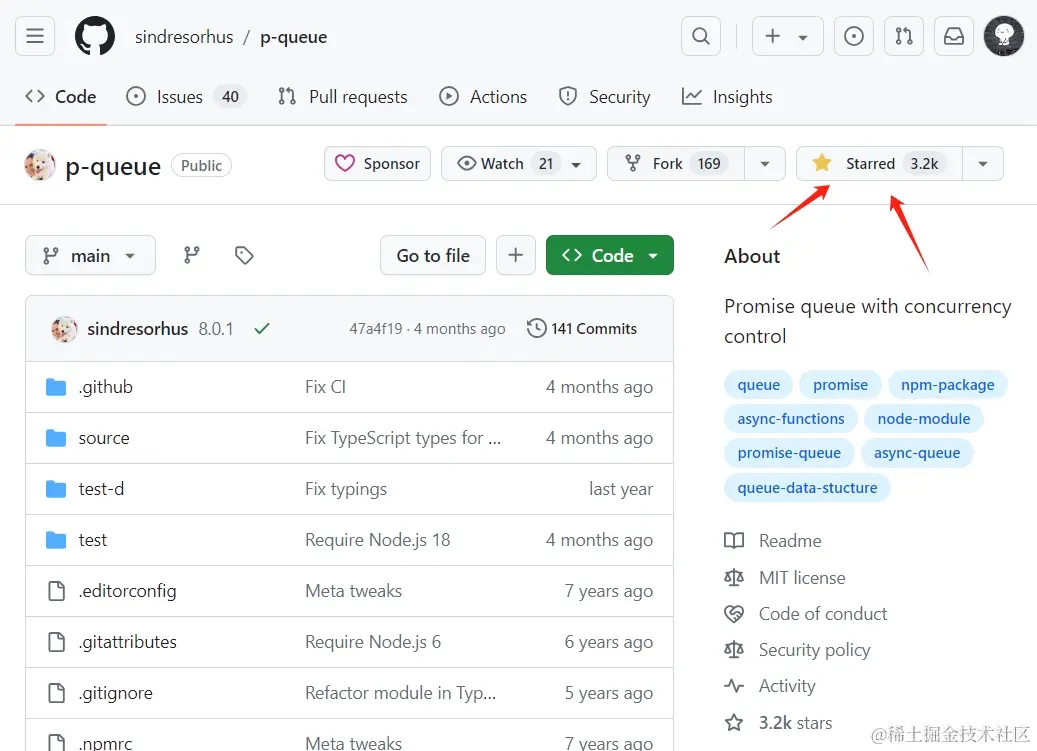
Task: Click the .editorconfig file icon
Action: [57, 591]
